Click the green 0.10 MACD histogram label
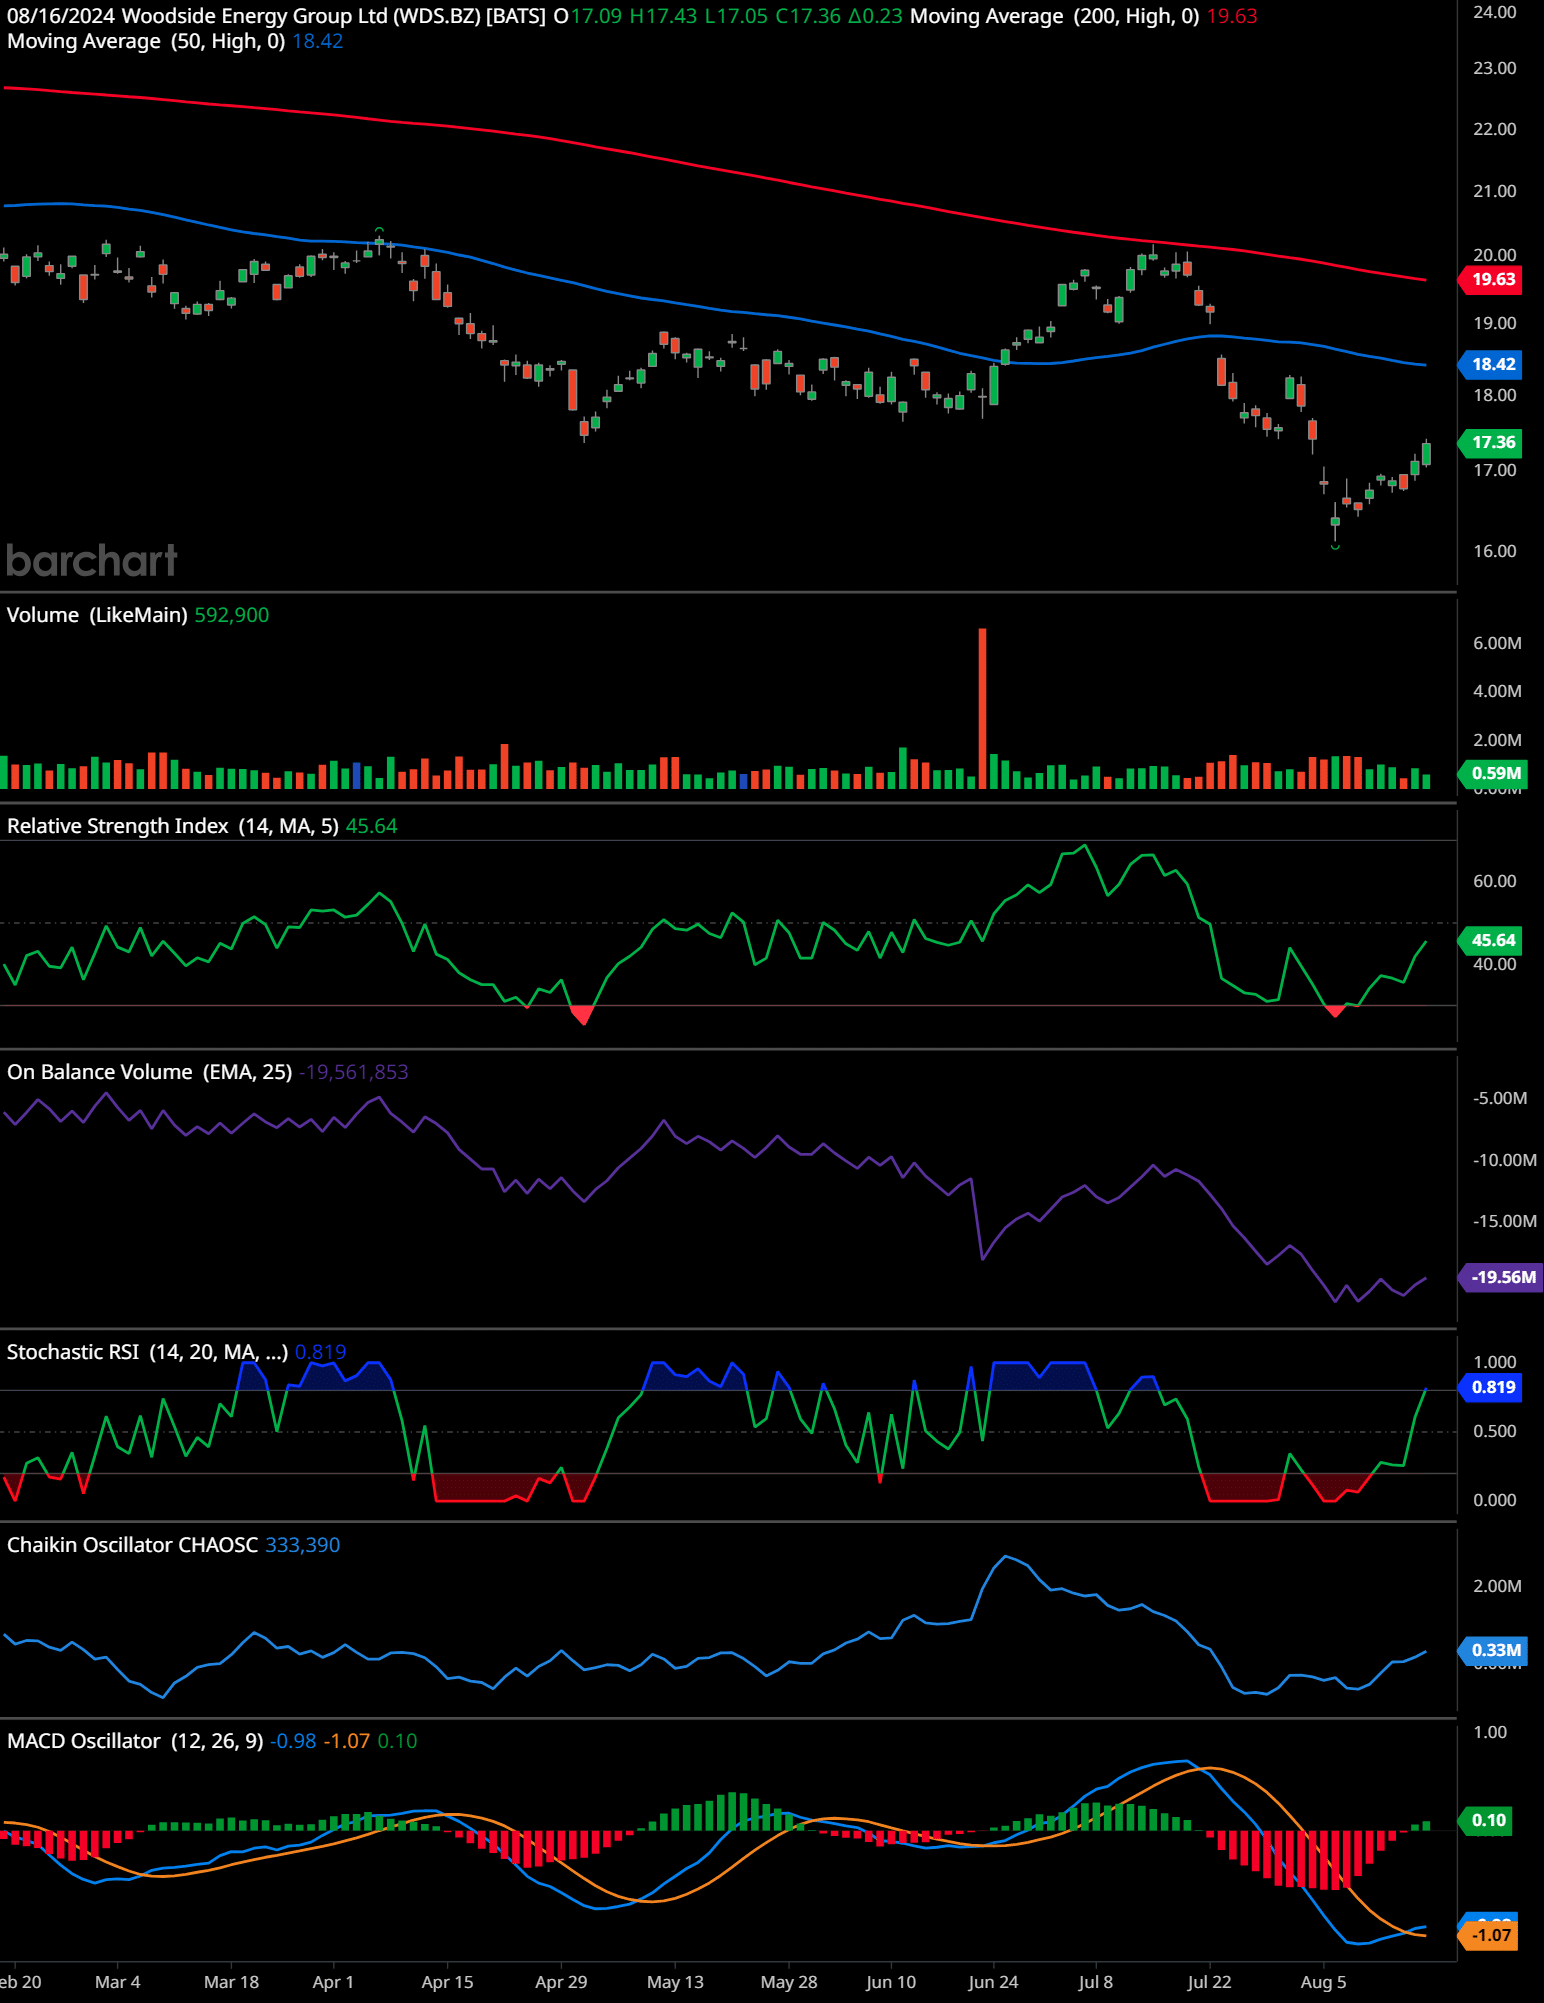 tap(1486, 1820)
